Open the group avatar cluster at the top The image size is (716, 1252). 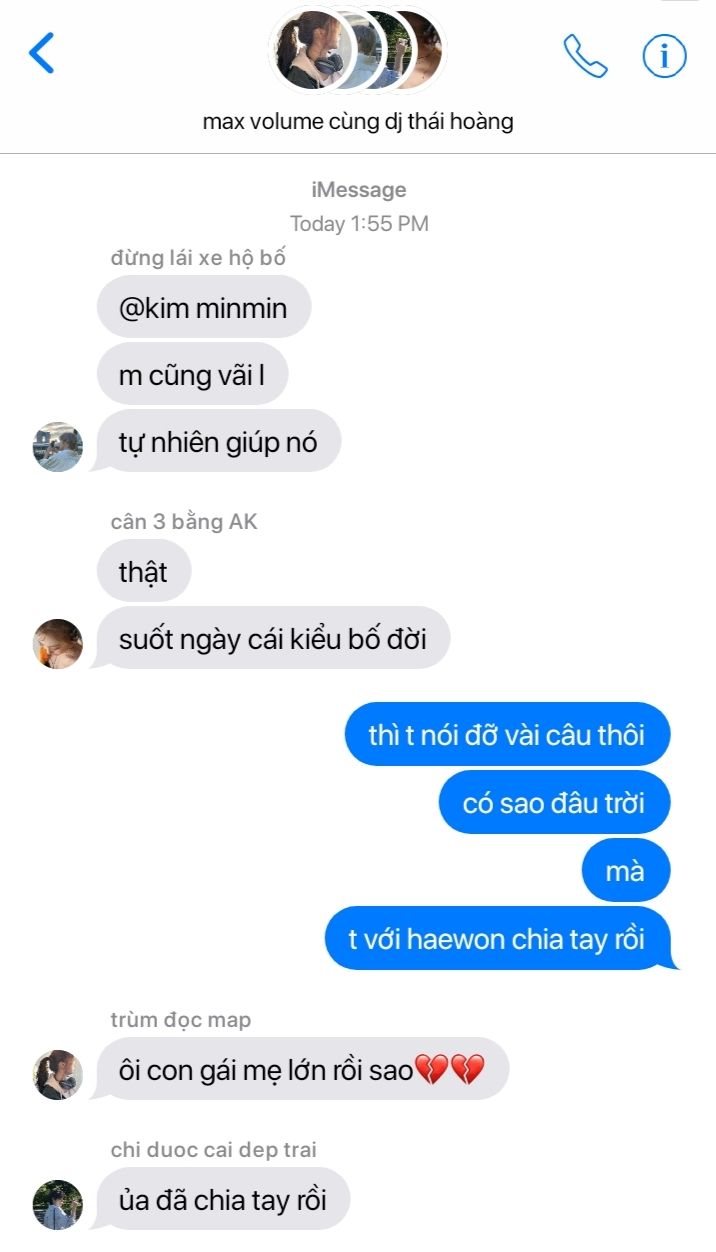(357, 50)
